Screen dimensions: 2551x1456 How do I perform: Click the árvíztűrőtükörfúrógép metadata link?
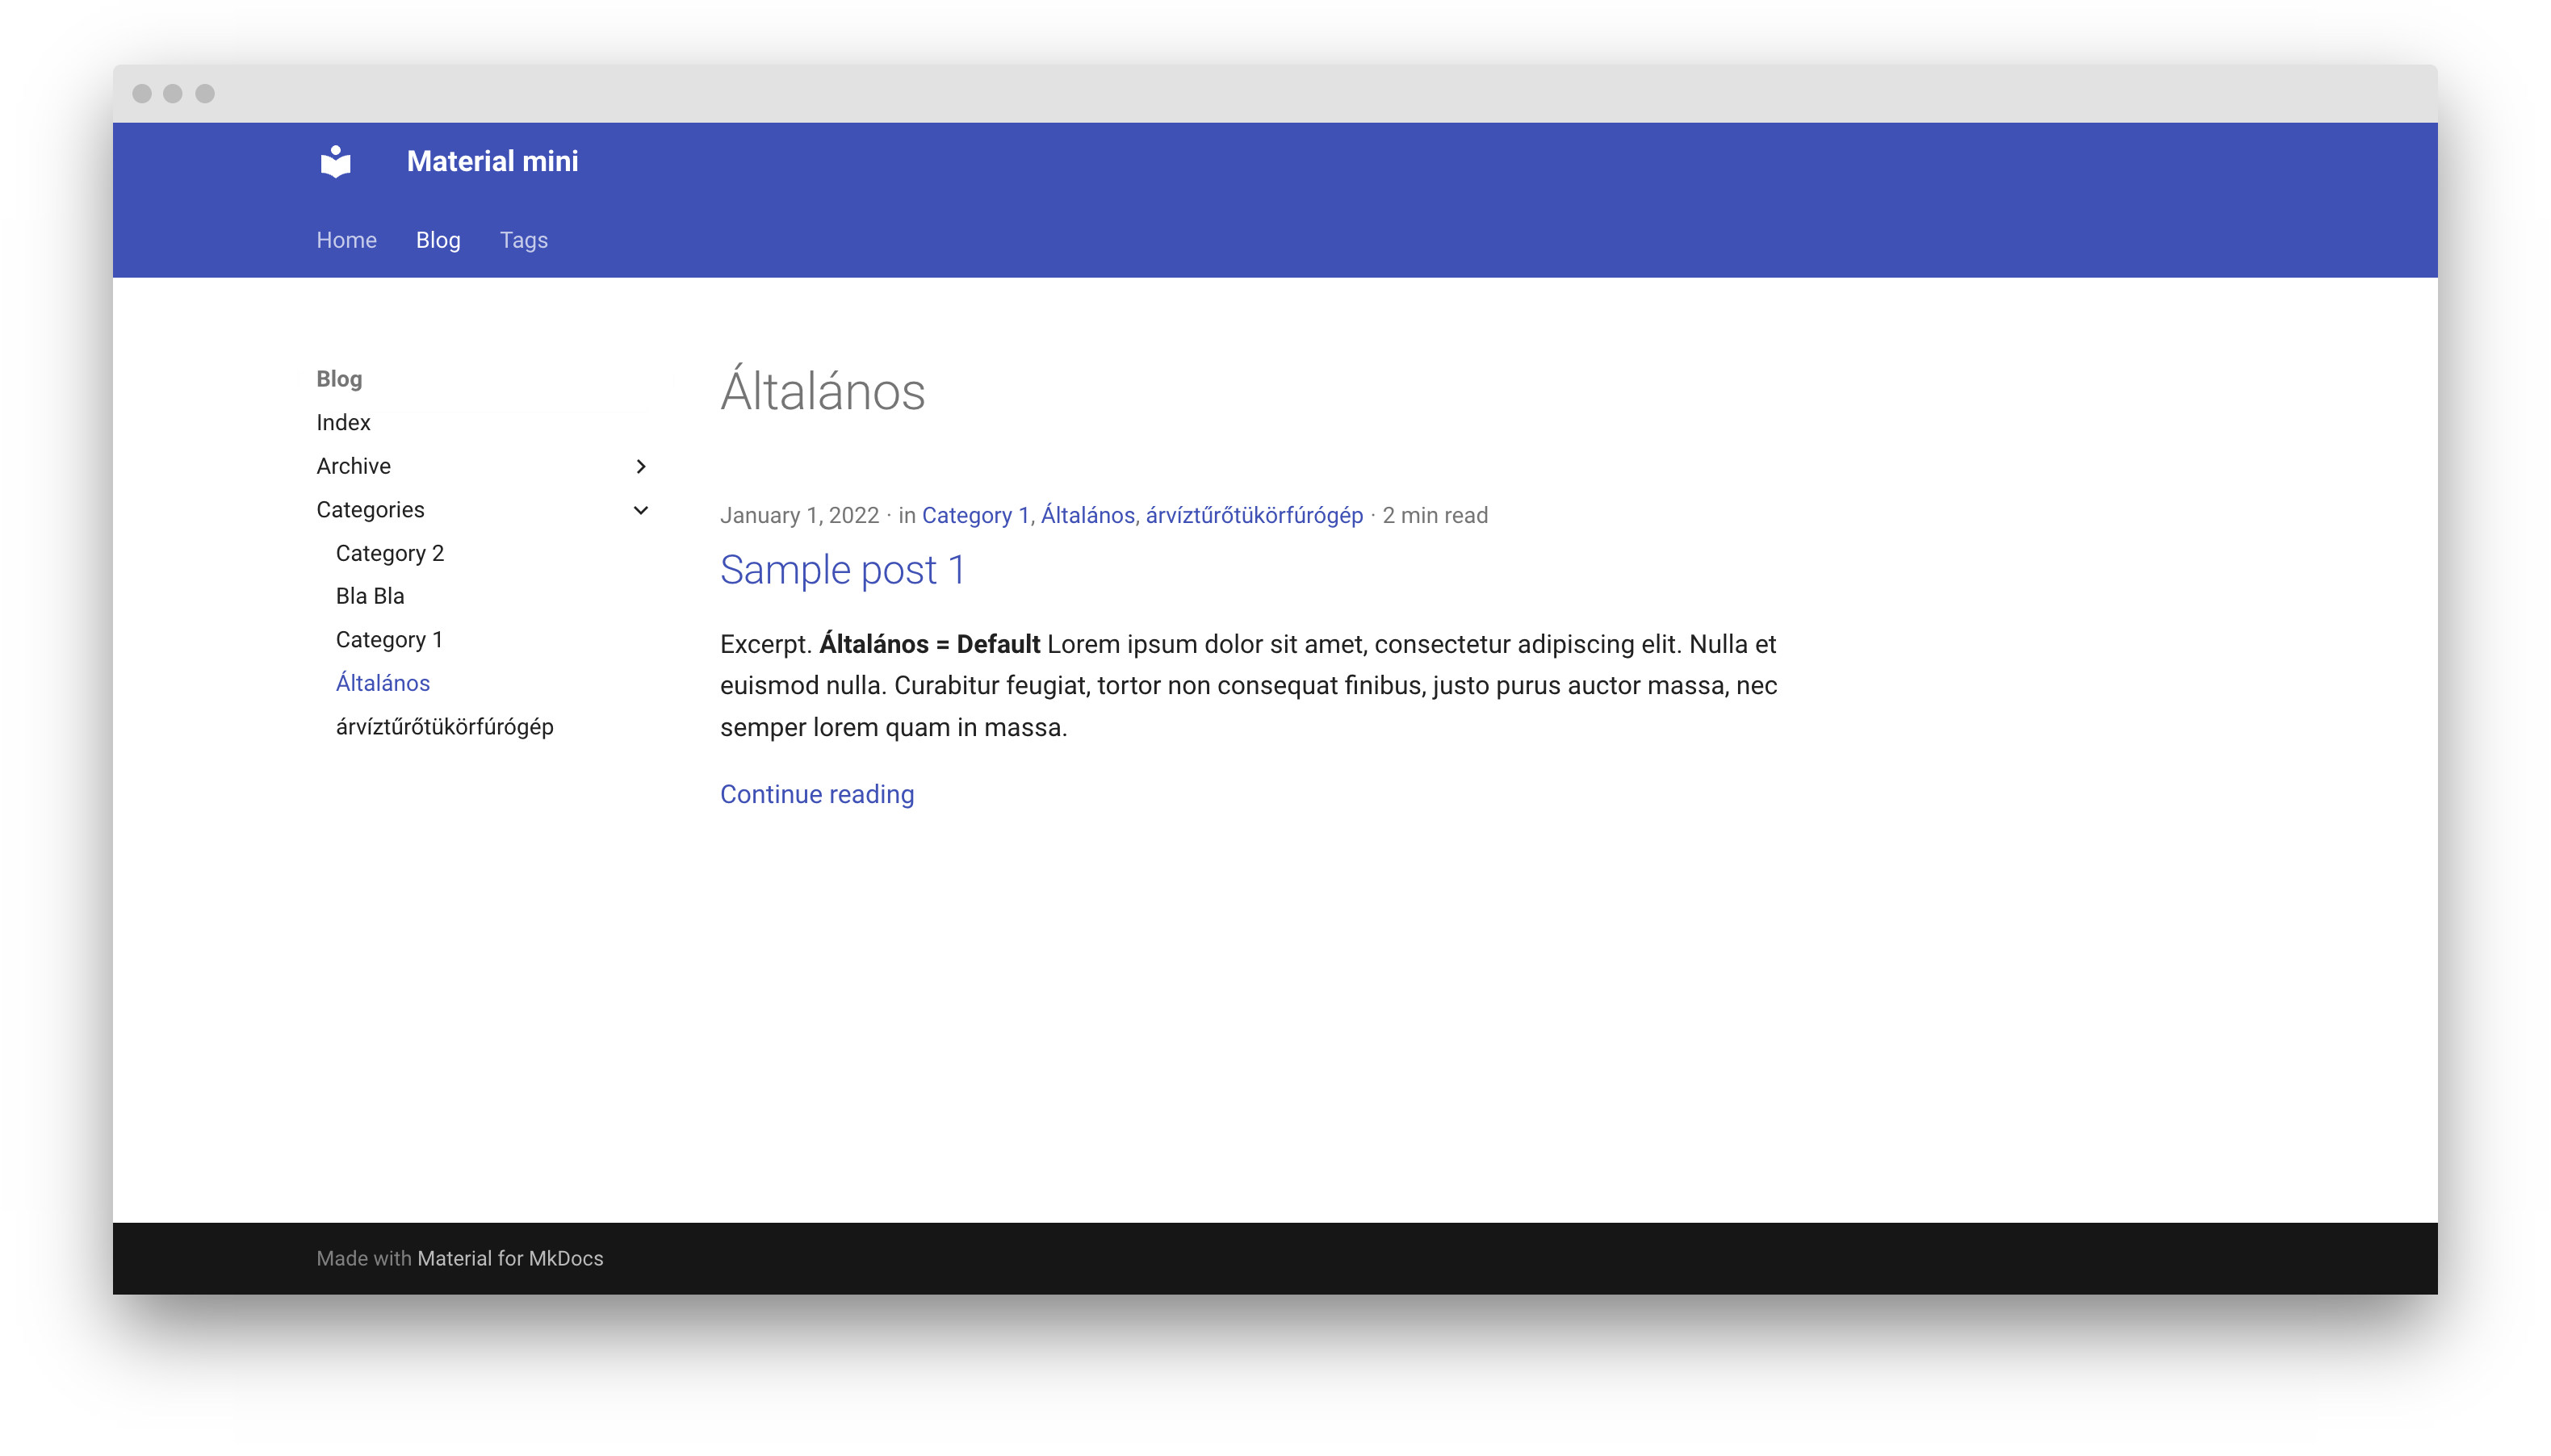coord(1252,515)
